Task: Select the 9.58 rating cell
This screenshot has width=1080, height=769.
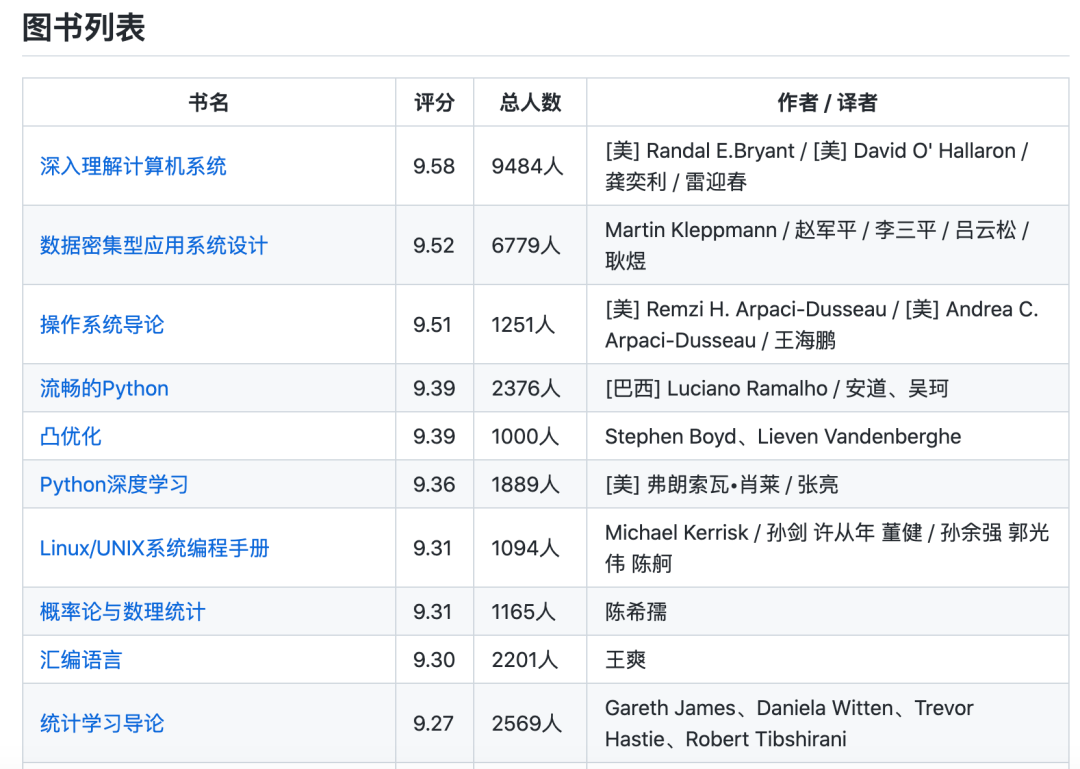Action: [435, 166]
